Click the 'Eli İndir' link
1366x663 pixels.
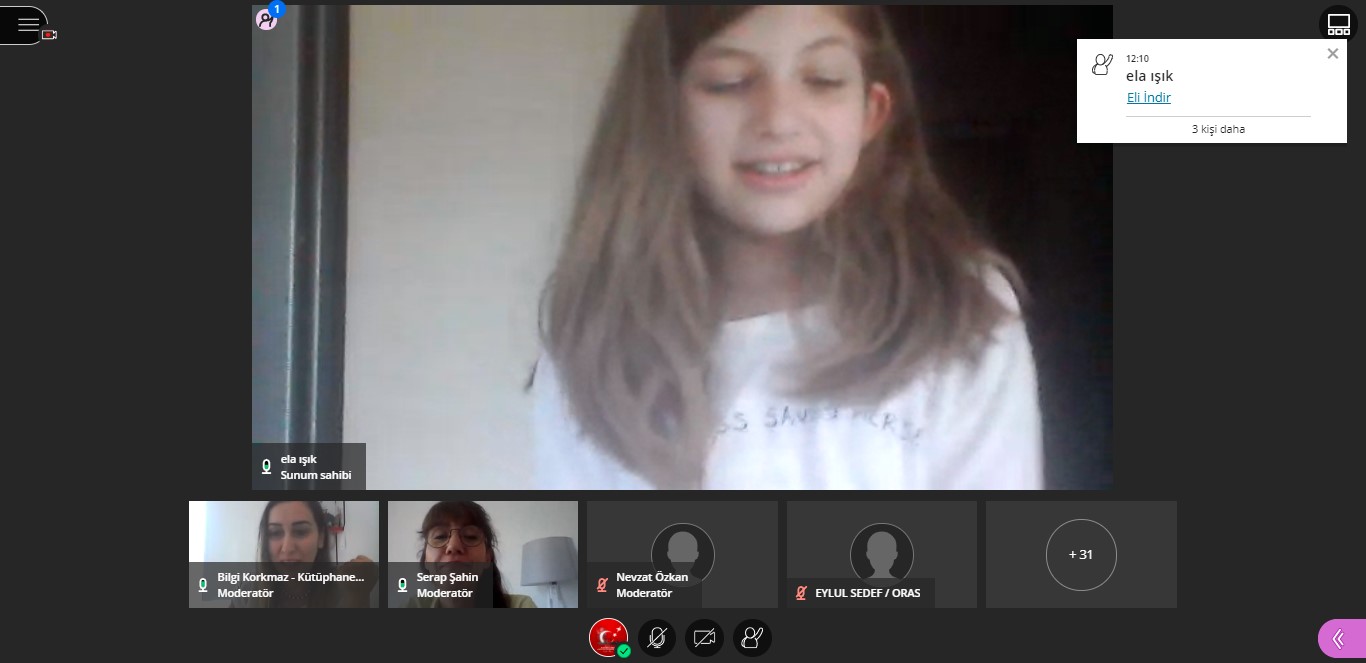coord(1148,98)
